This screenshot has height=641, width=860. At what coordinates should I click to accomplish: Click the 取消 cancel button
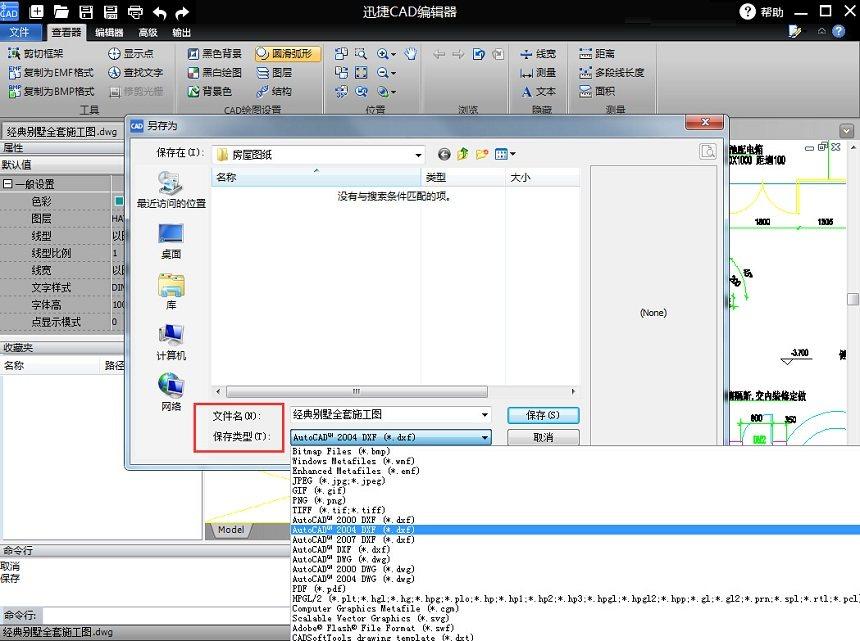tap(543, 437)
